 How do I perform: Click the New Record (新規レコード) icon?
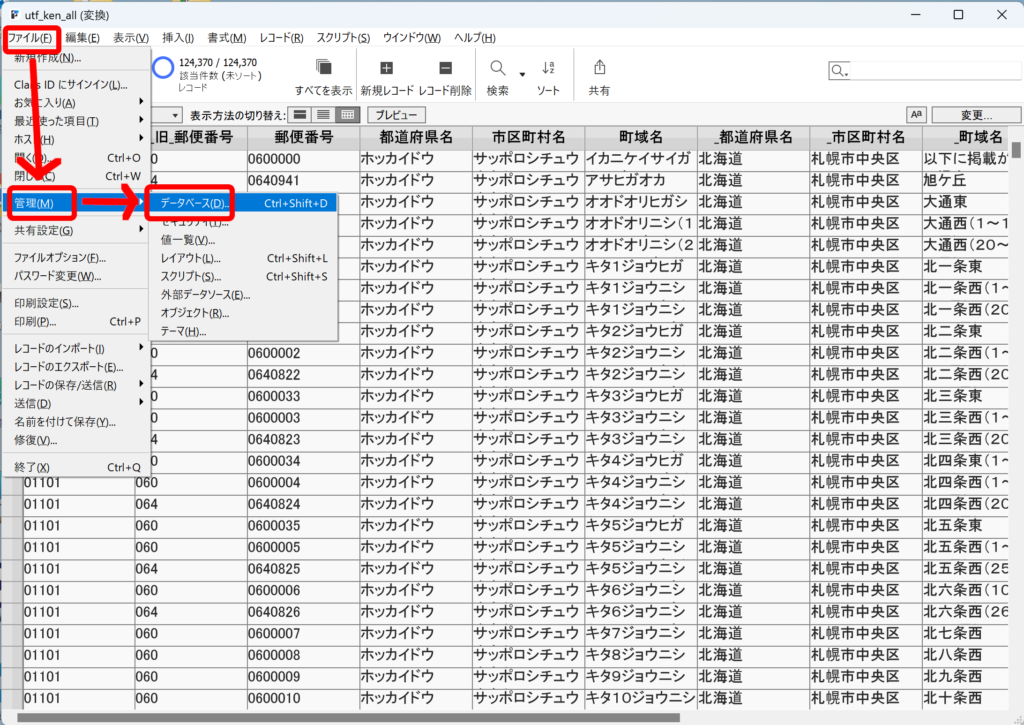pyautogui.click(x=386, y=68)
